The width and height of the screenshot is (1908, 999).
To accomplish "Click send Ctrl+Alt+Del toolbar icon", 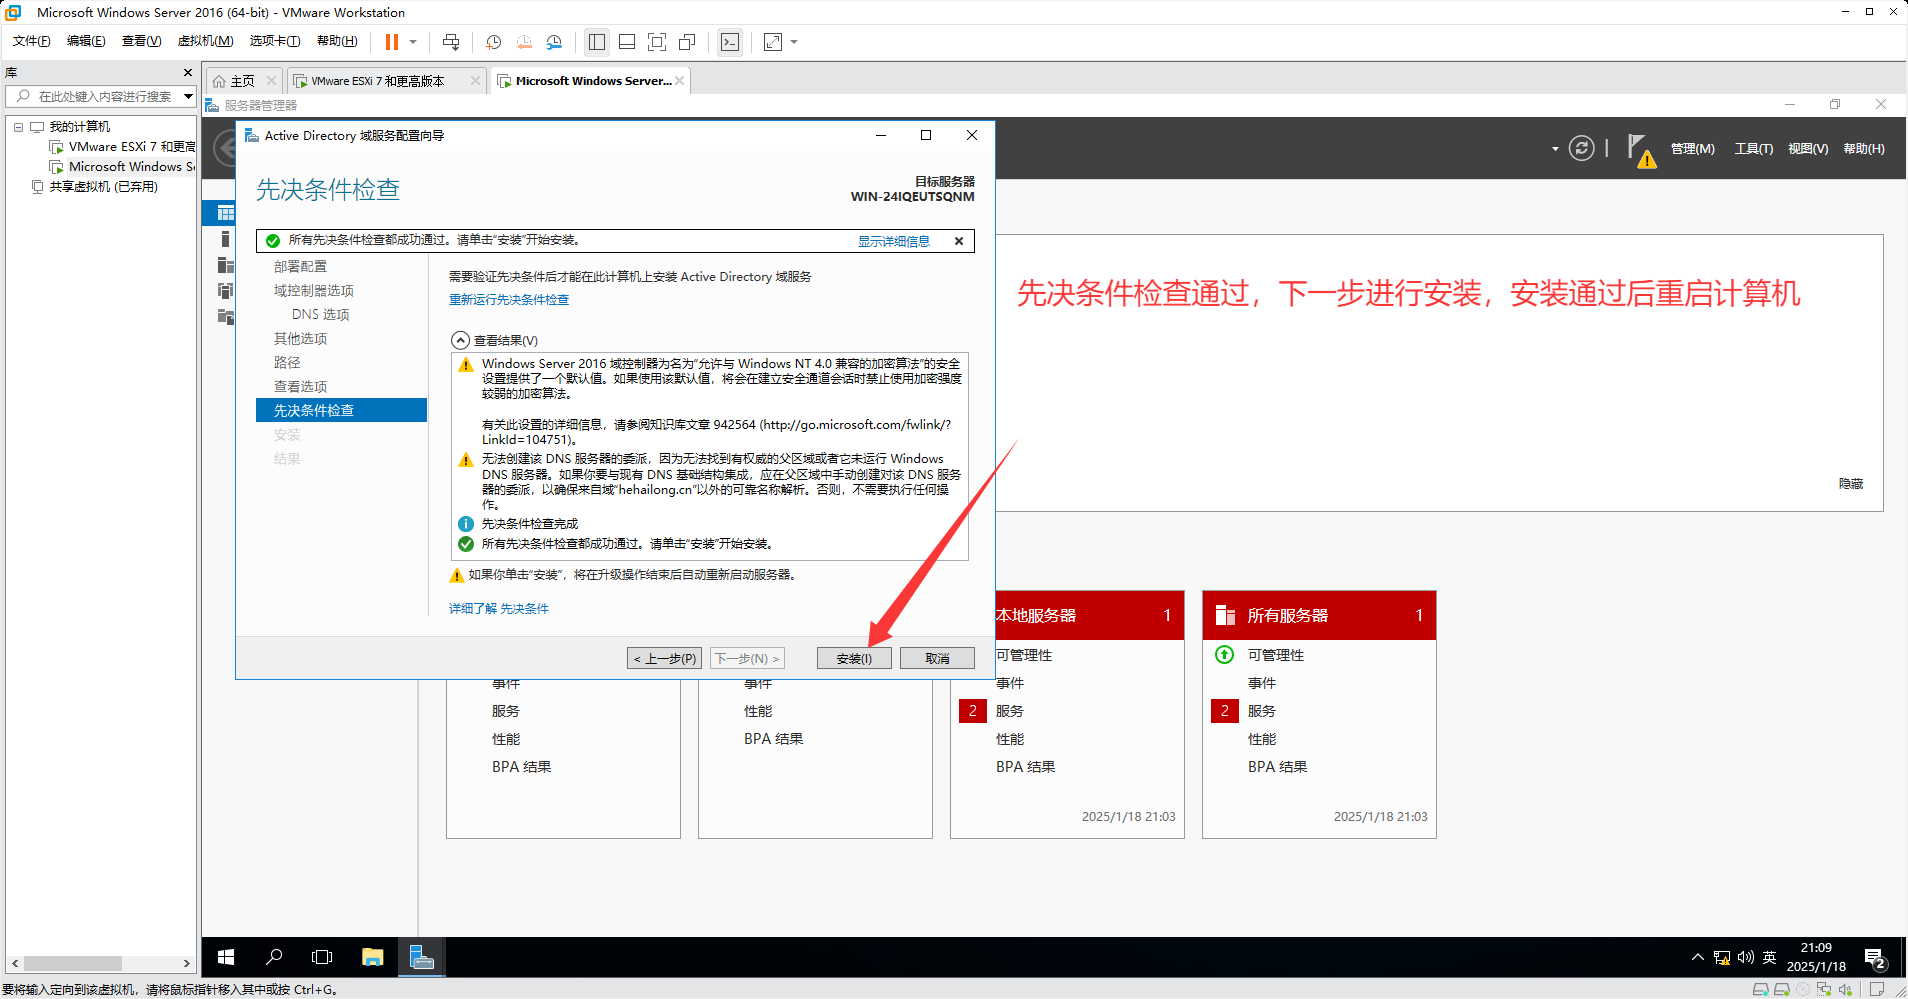I will [451, 42].
